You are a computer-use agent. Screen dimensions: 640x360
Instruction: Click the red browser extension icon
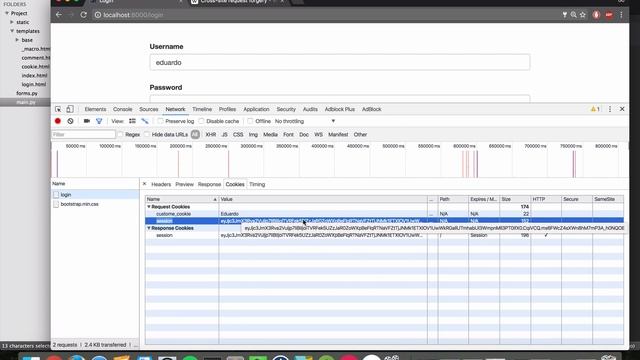click(596, 15)
